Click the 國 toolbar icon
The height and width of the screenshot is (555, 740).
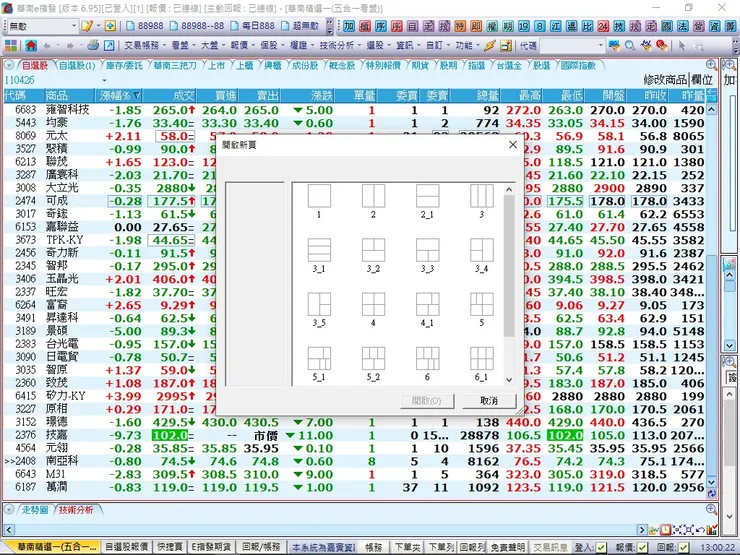(x=667, y=25)
